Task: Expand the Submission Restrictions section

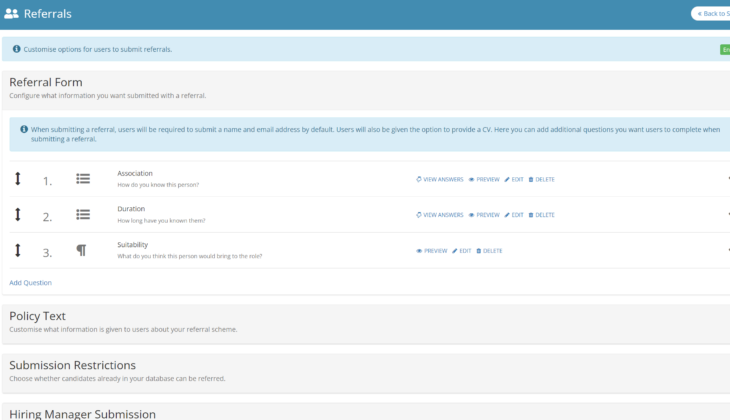Action: tap(72, 365)
